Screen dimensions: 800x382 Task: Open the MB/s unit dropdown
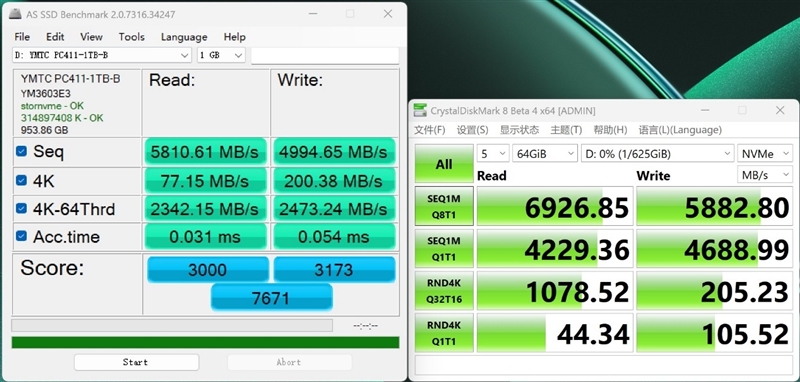765,175
